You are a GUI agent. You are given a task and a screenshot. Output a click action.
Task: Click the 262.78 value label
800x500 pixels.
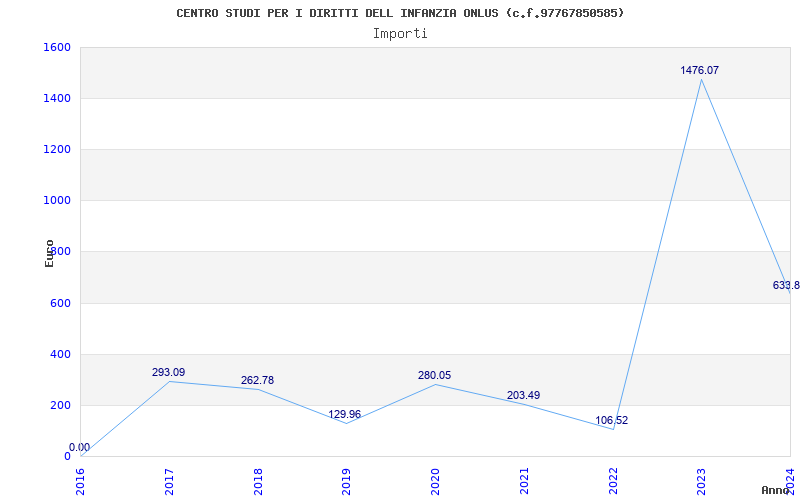[x=257, y=380]
